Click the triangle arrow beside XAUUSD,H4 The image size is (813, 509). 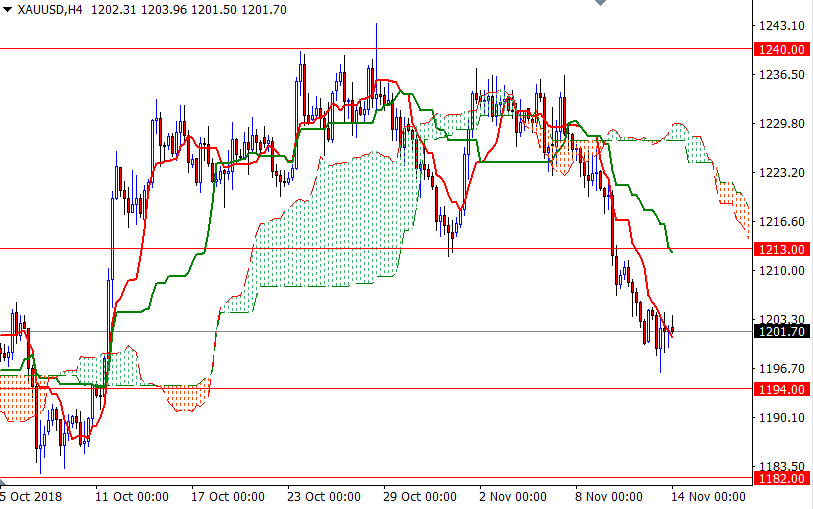[x=8, y=9]
